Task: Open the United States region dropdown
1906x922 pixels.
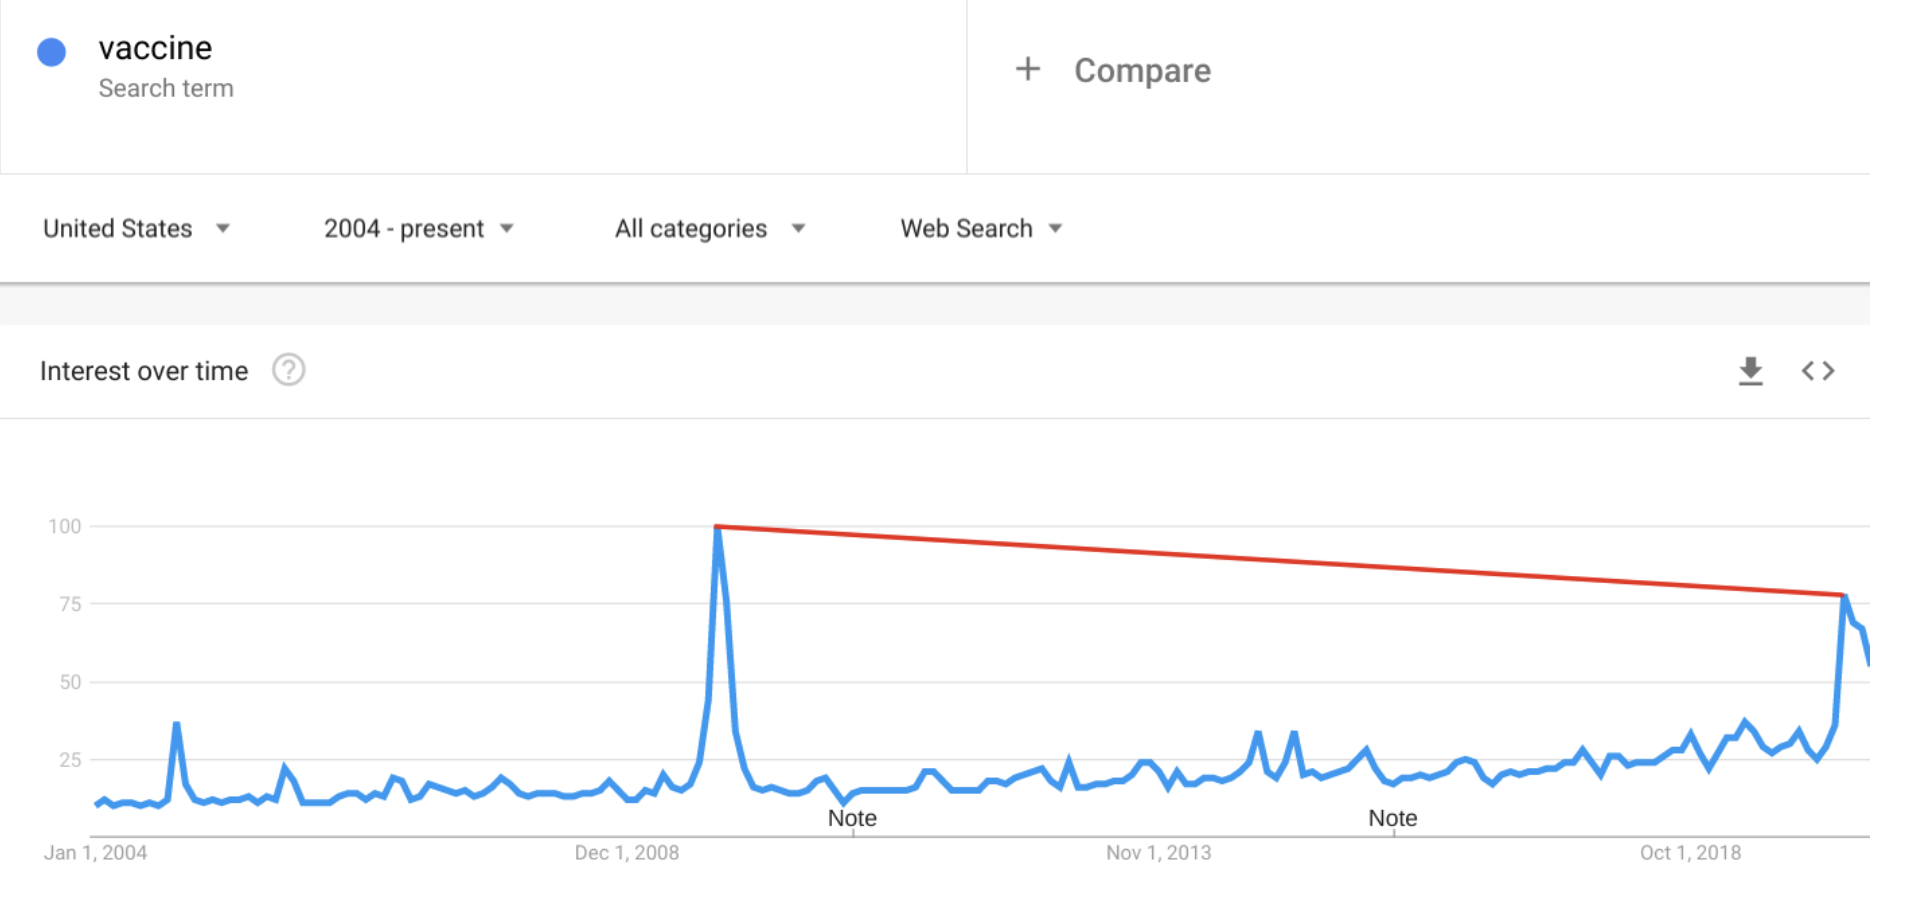Action: (x=136, y=229)
